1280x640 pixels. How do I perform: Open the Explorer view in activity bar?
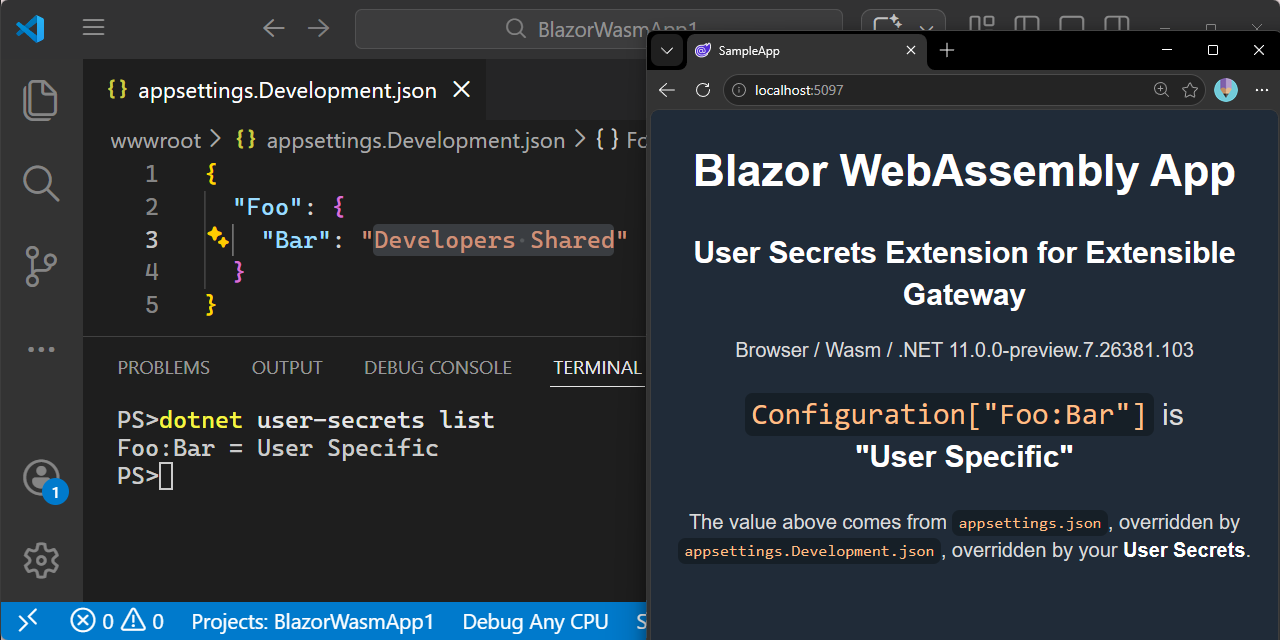pyautogui.click(x=40, y=99)
